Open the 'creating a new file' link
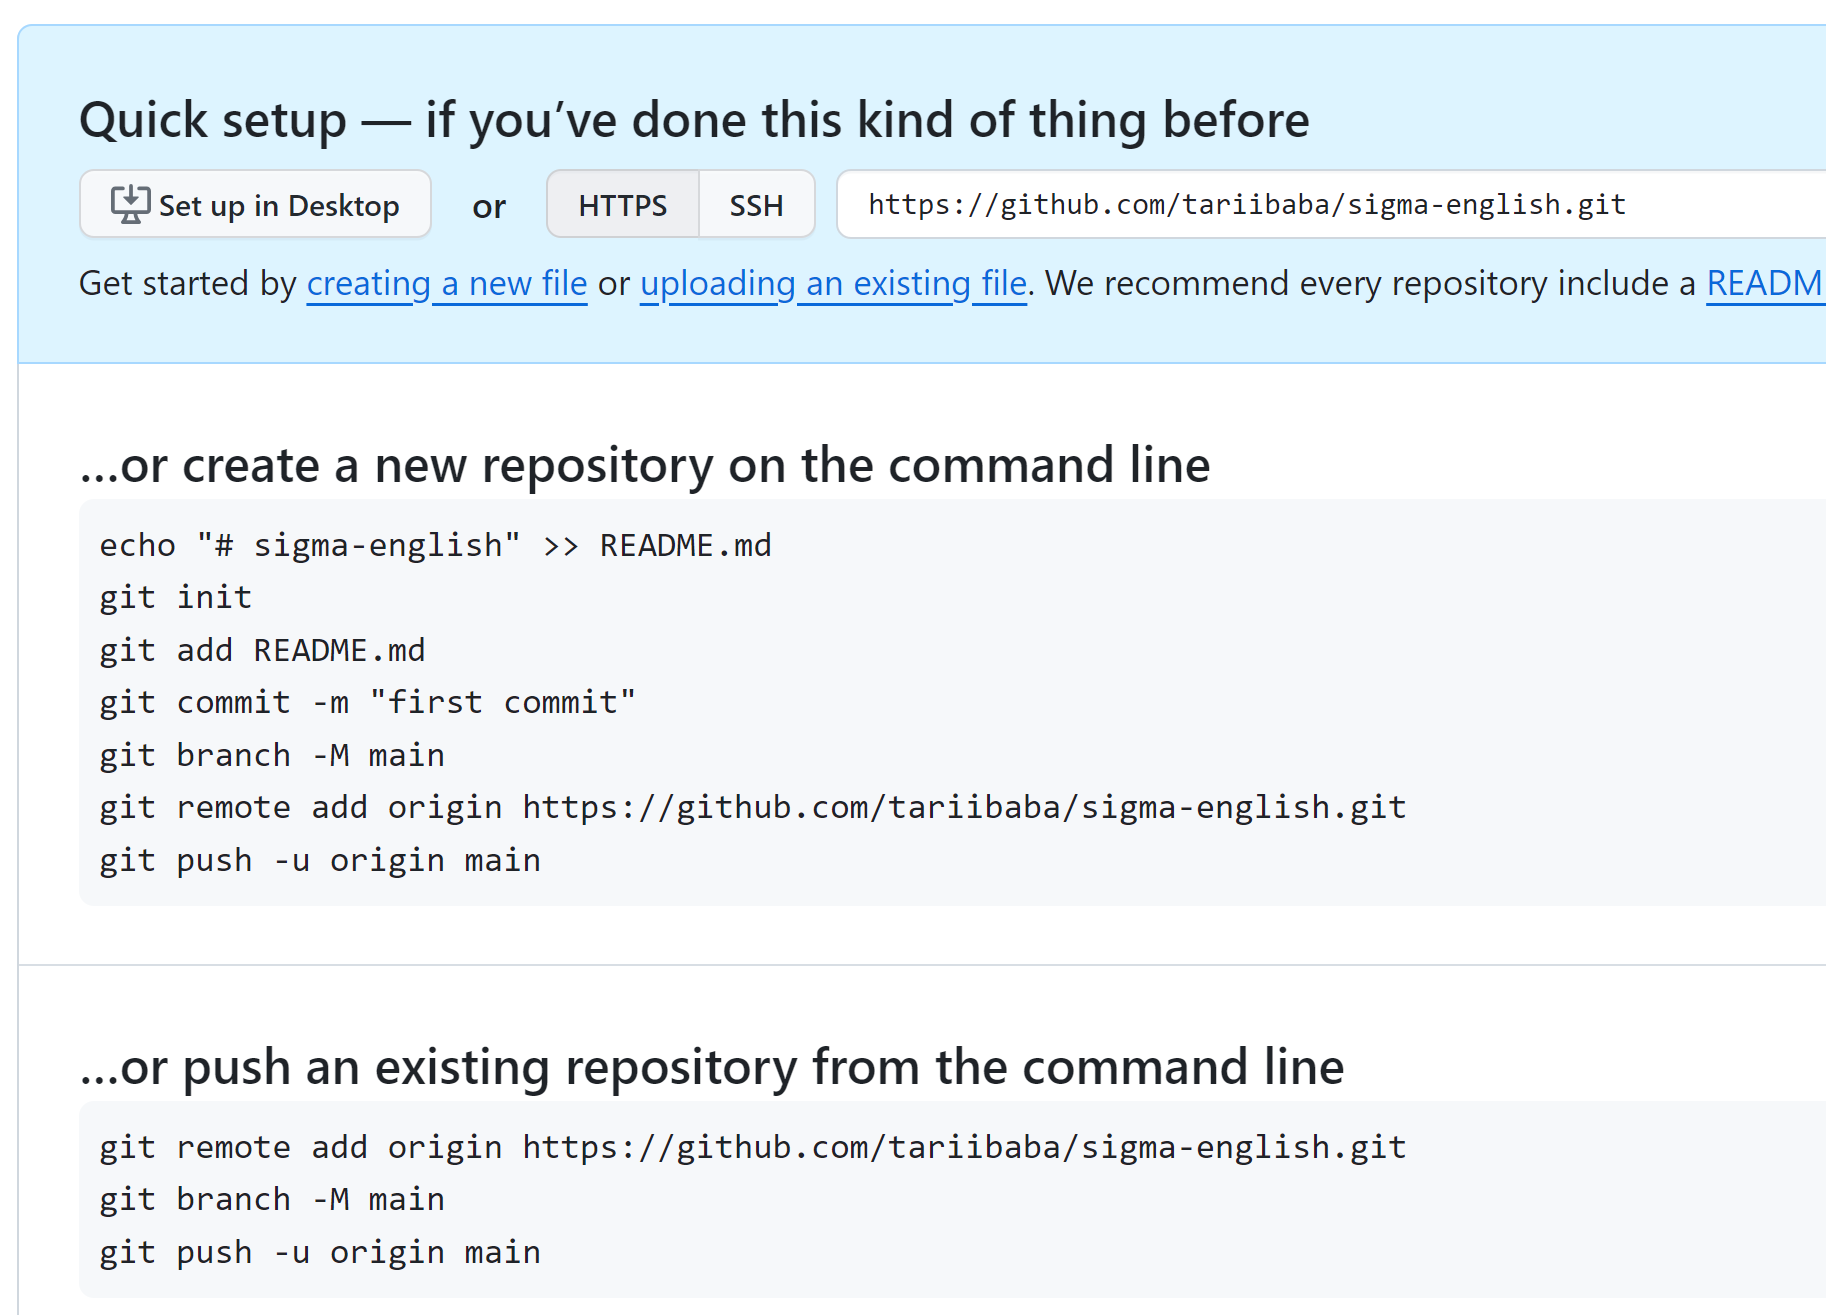 click(446, 284)
